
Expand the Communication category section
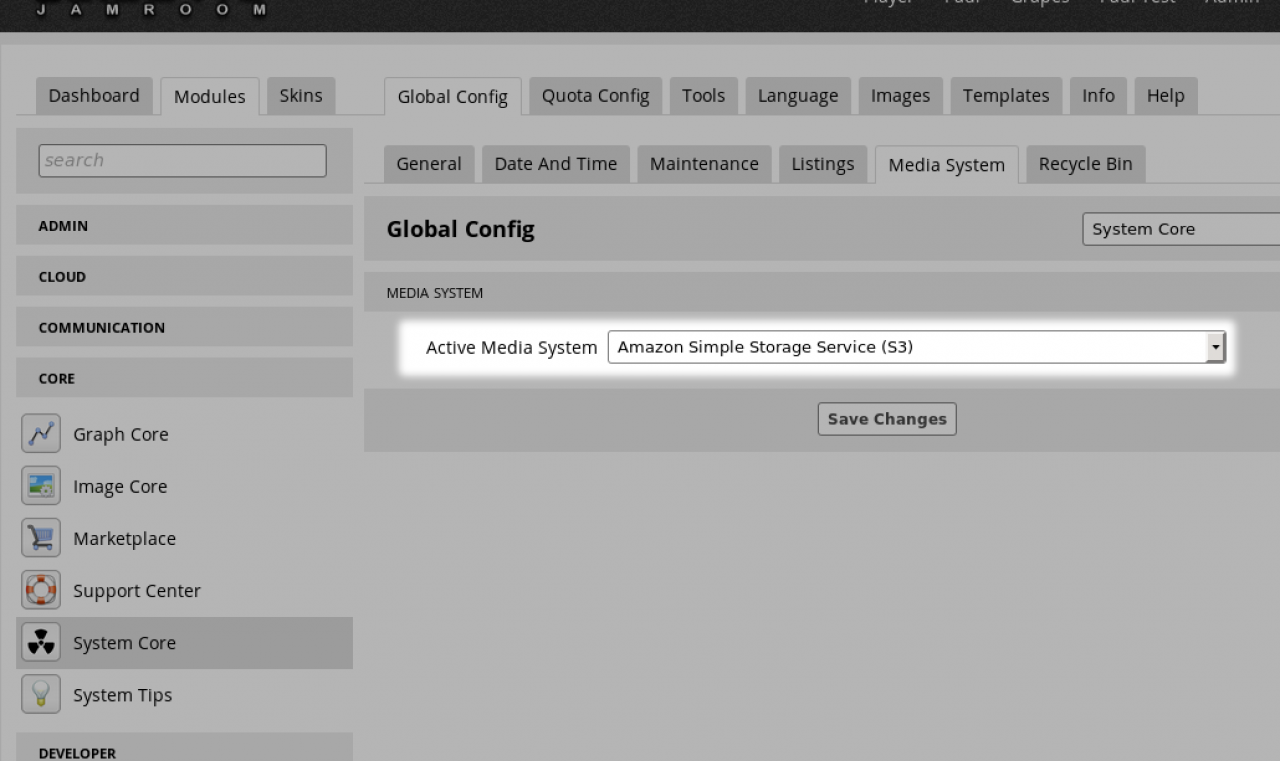point(184,328)
